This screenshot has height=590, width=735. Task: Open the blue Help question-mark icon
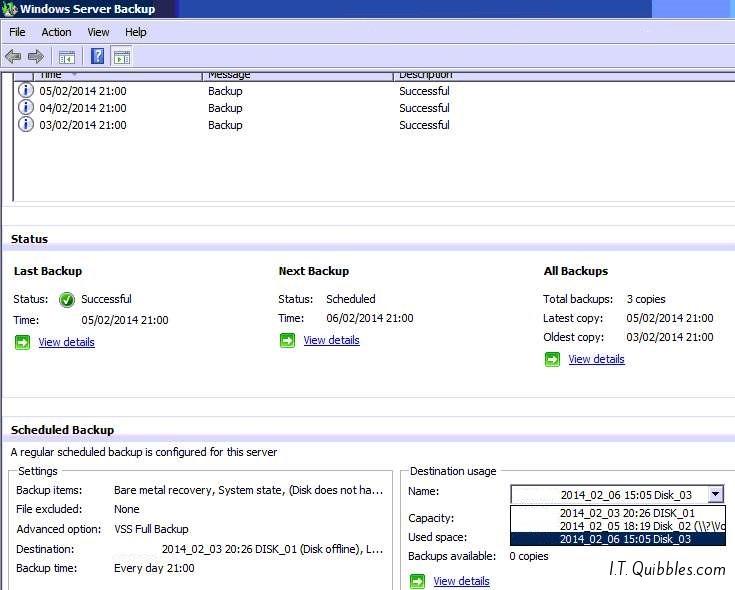point(97,56)
